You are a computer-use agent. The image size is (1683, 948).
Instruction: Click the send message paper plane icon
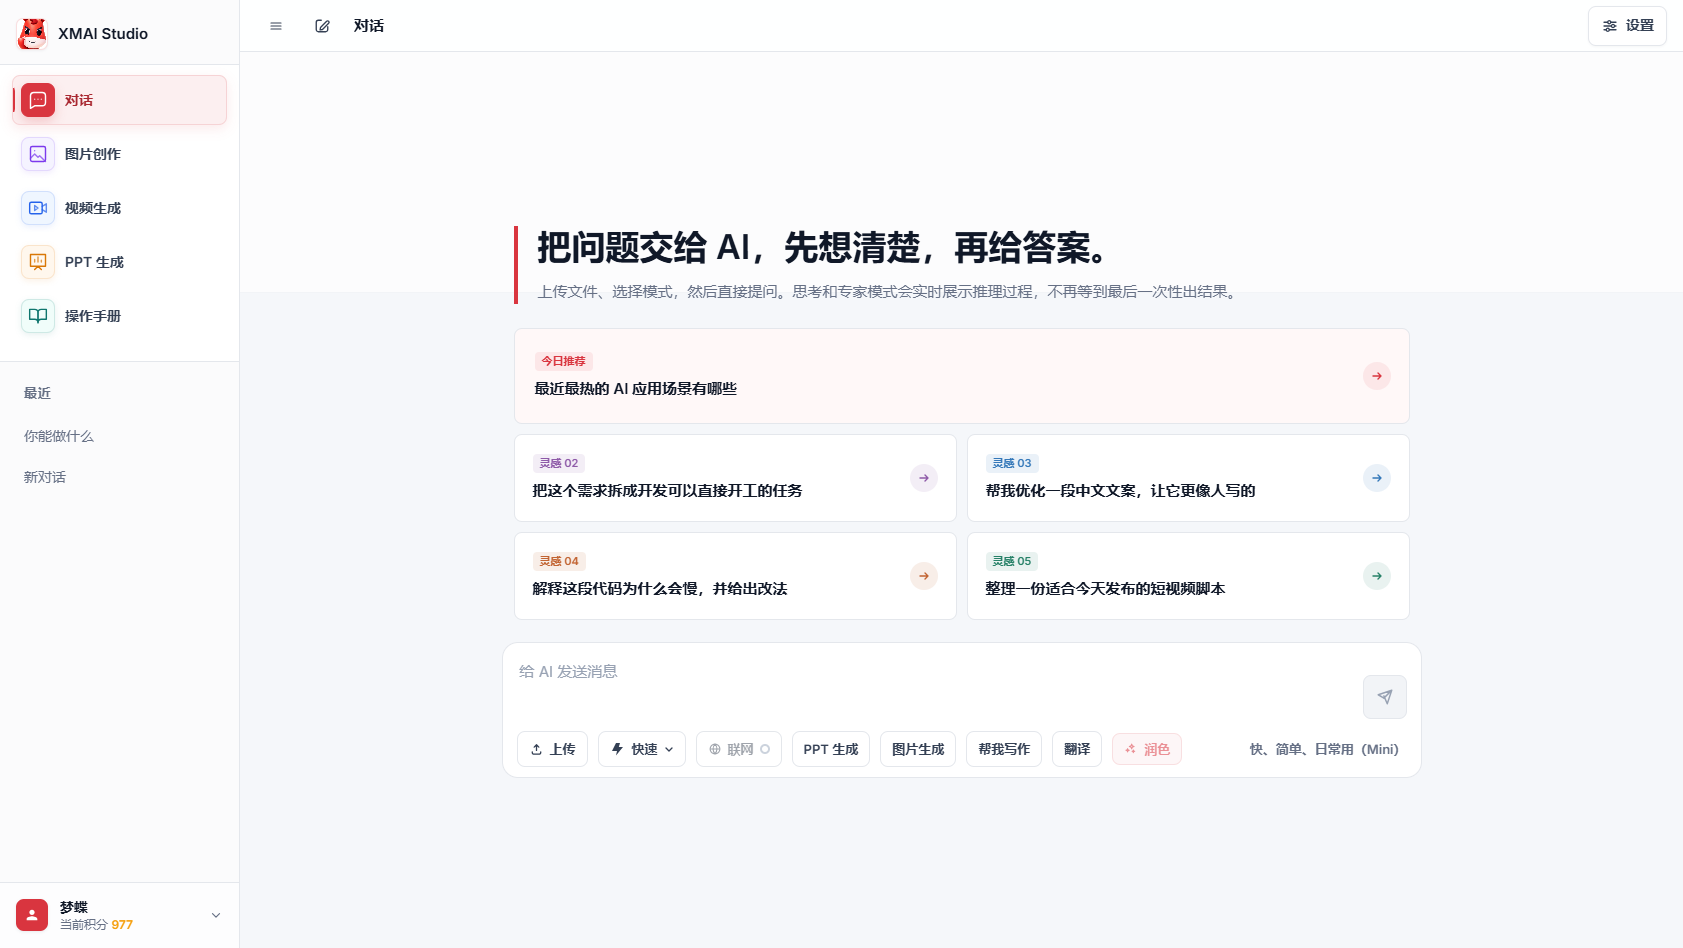pos(1385,697)
